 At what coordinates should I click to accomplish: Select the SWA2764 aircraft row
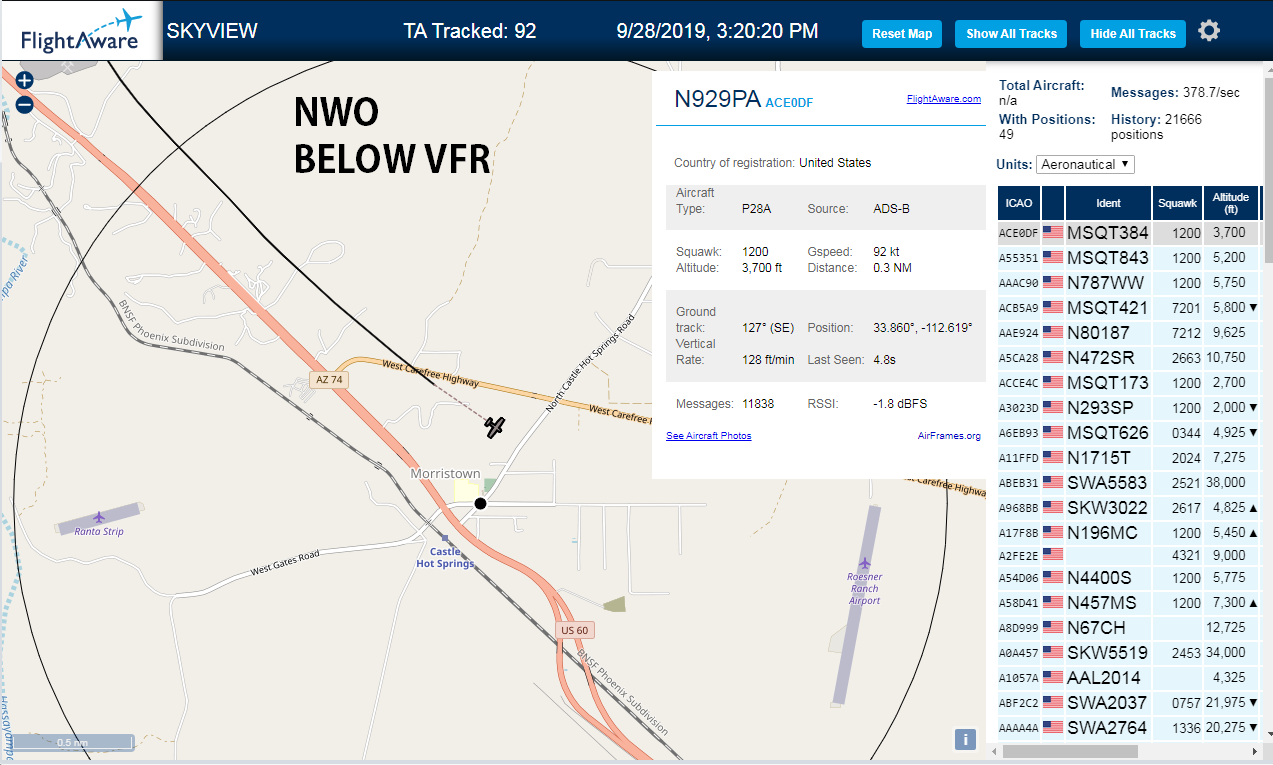(x=1129, y=728)
